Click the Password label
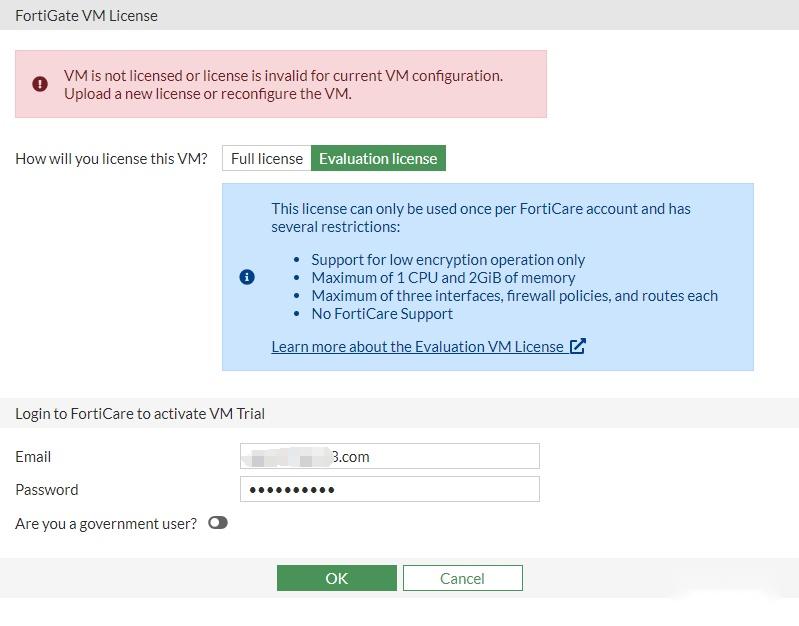Viewport: 799px width, 626px height. click(x=47, y=490)
